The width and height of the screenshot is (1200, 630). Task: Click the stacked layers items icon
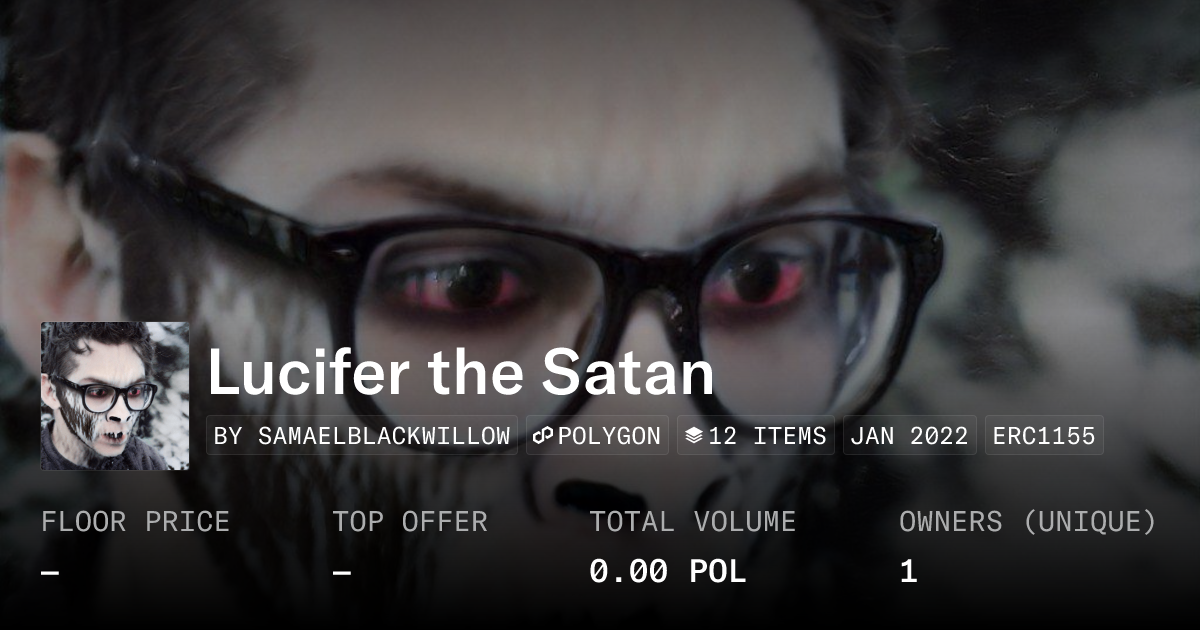[x=694, y=436]
